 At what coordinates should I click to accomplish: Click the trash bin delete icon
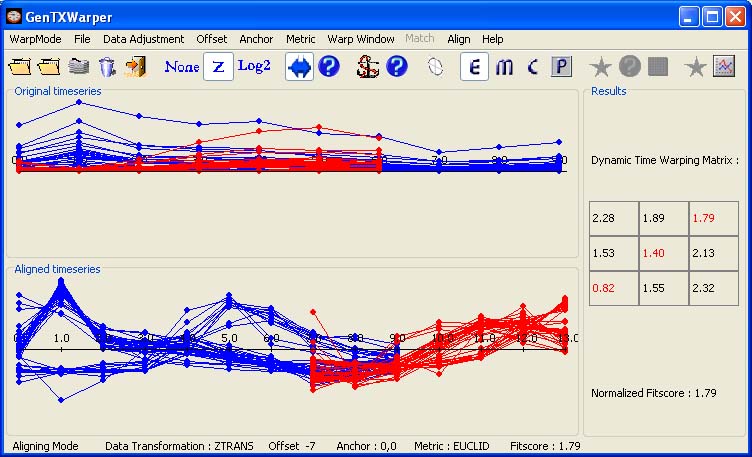point(107,67)
